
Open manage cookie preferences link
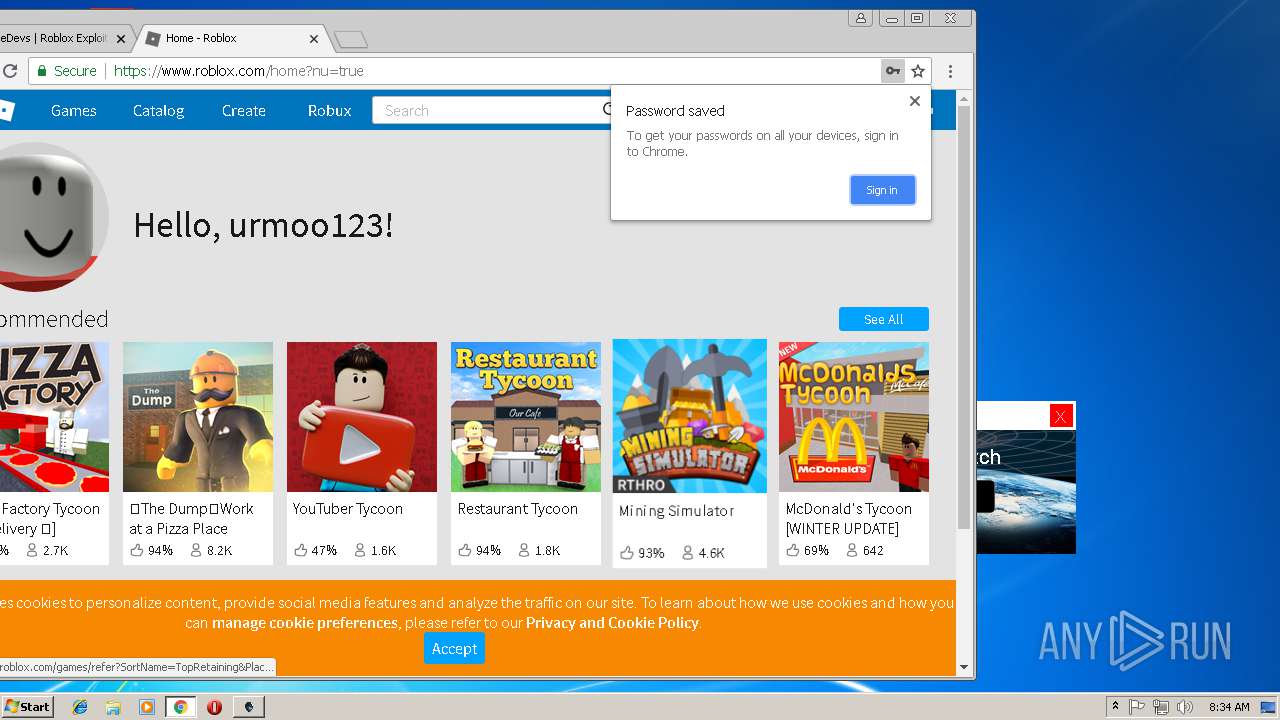pos(305,623)
